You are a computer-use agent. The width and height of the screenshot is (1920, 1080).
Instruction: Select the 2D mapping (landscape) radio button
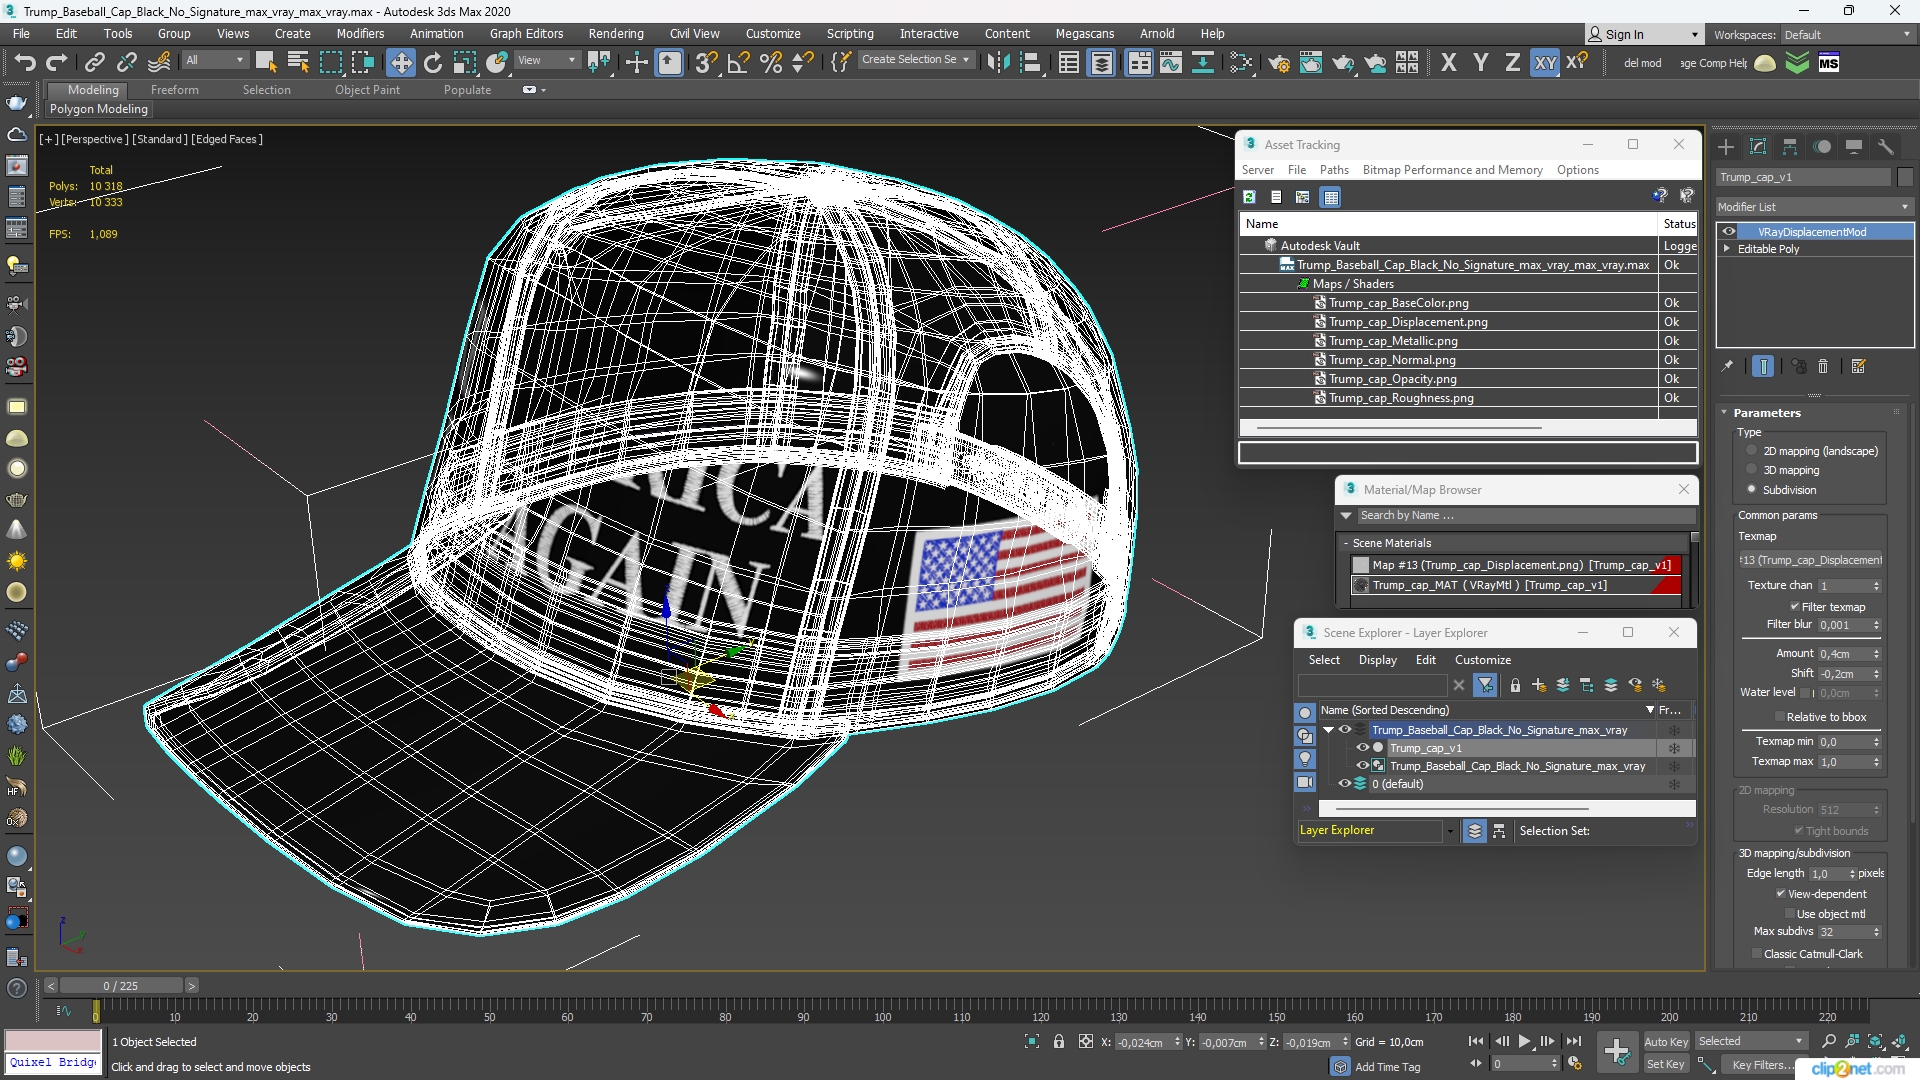1751,451
